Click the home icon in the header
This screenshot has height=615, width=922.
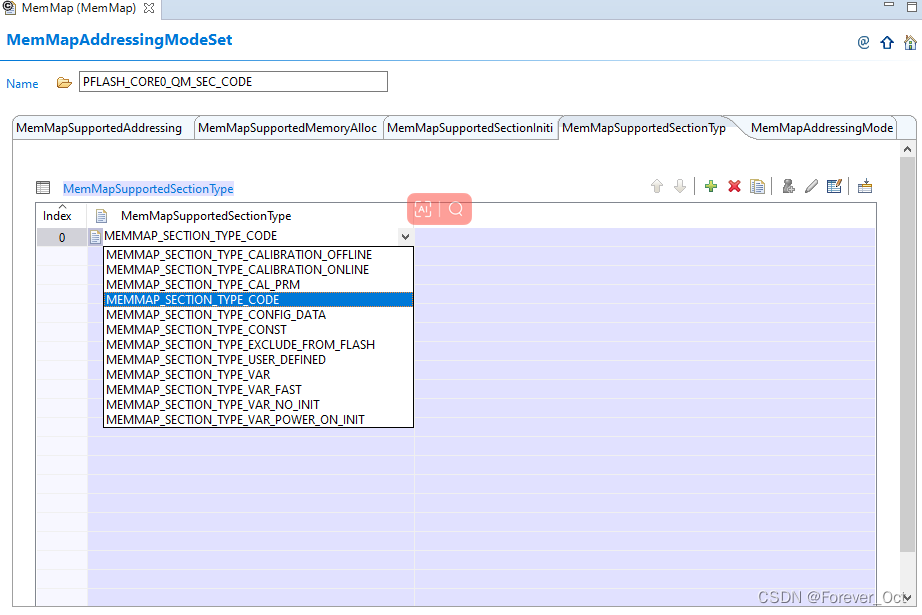tap(910, 42)
